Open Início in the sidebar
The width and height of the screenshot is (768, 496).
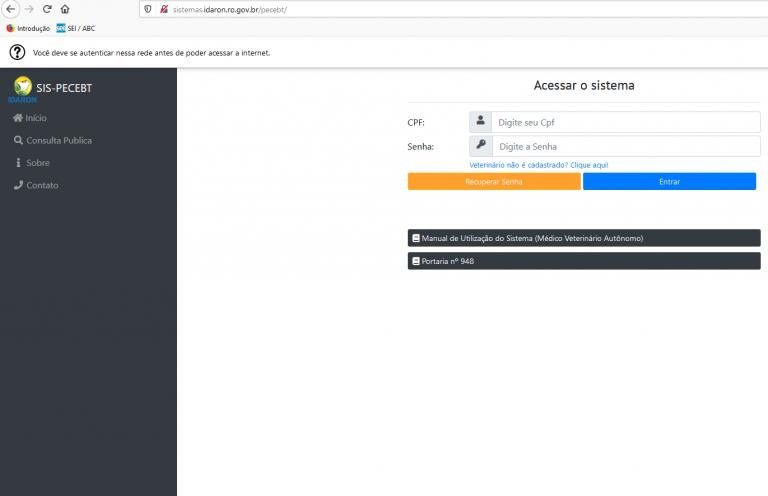click(x=30, y=118)
